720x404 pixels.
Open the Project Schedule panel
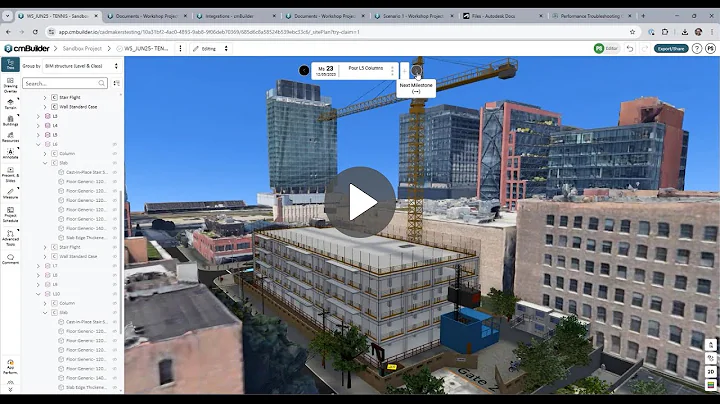click(x=10, y=214)
